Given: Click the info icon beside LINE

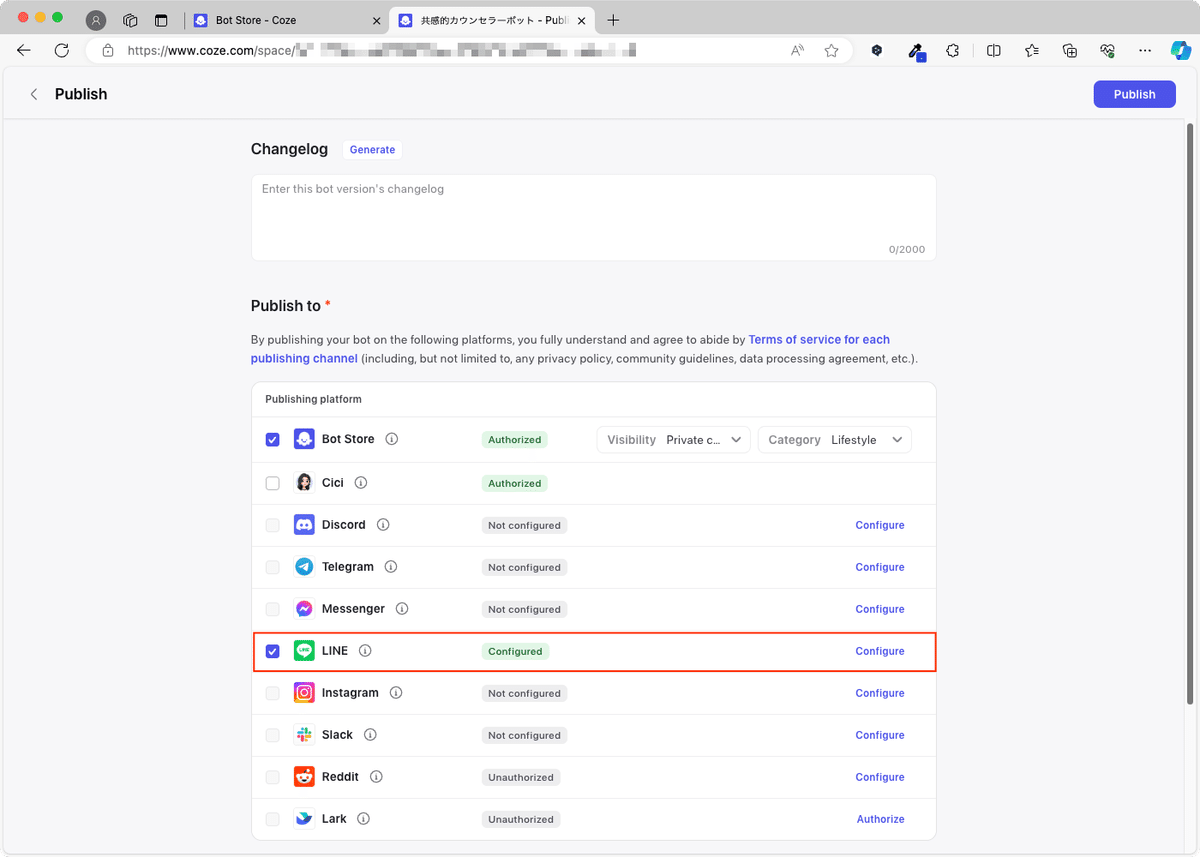Looking at the screenshot, I should [x=365, y=651].
